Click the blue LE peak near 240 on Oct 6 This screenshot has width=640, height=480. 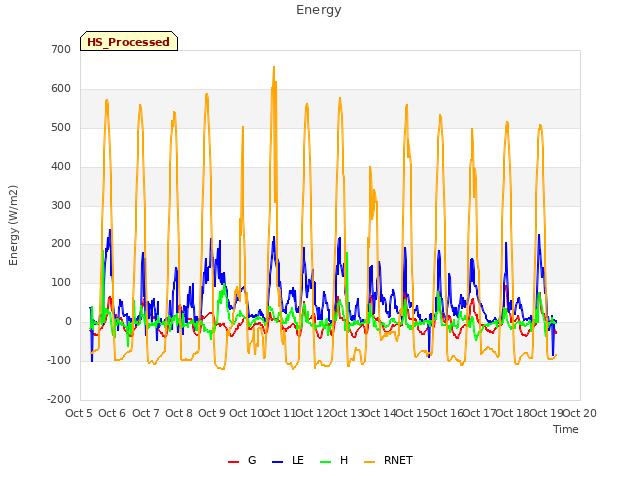pos(110,231)
